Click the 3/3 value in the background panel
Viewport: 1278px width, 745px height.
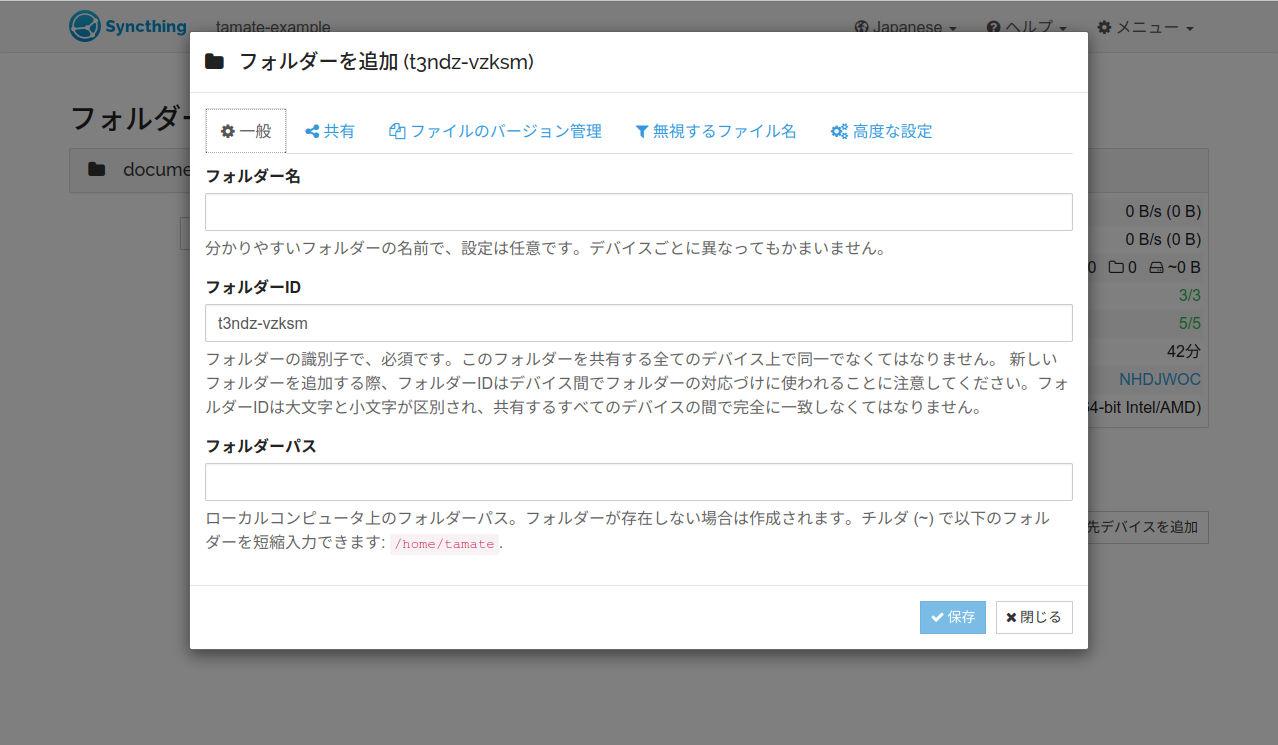pyautogui.click(x=1190, y=295)
